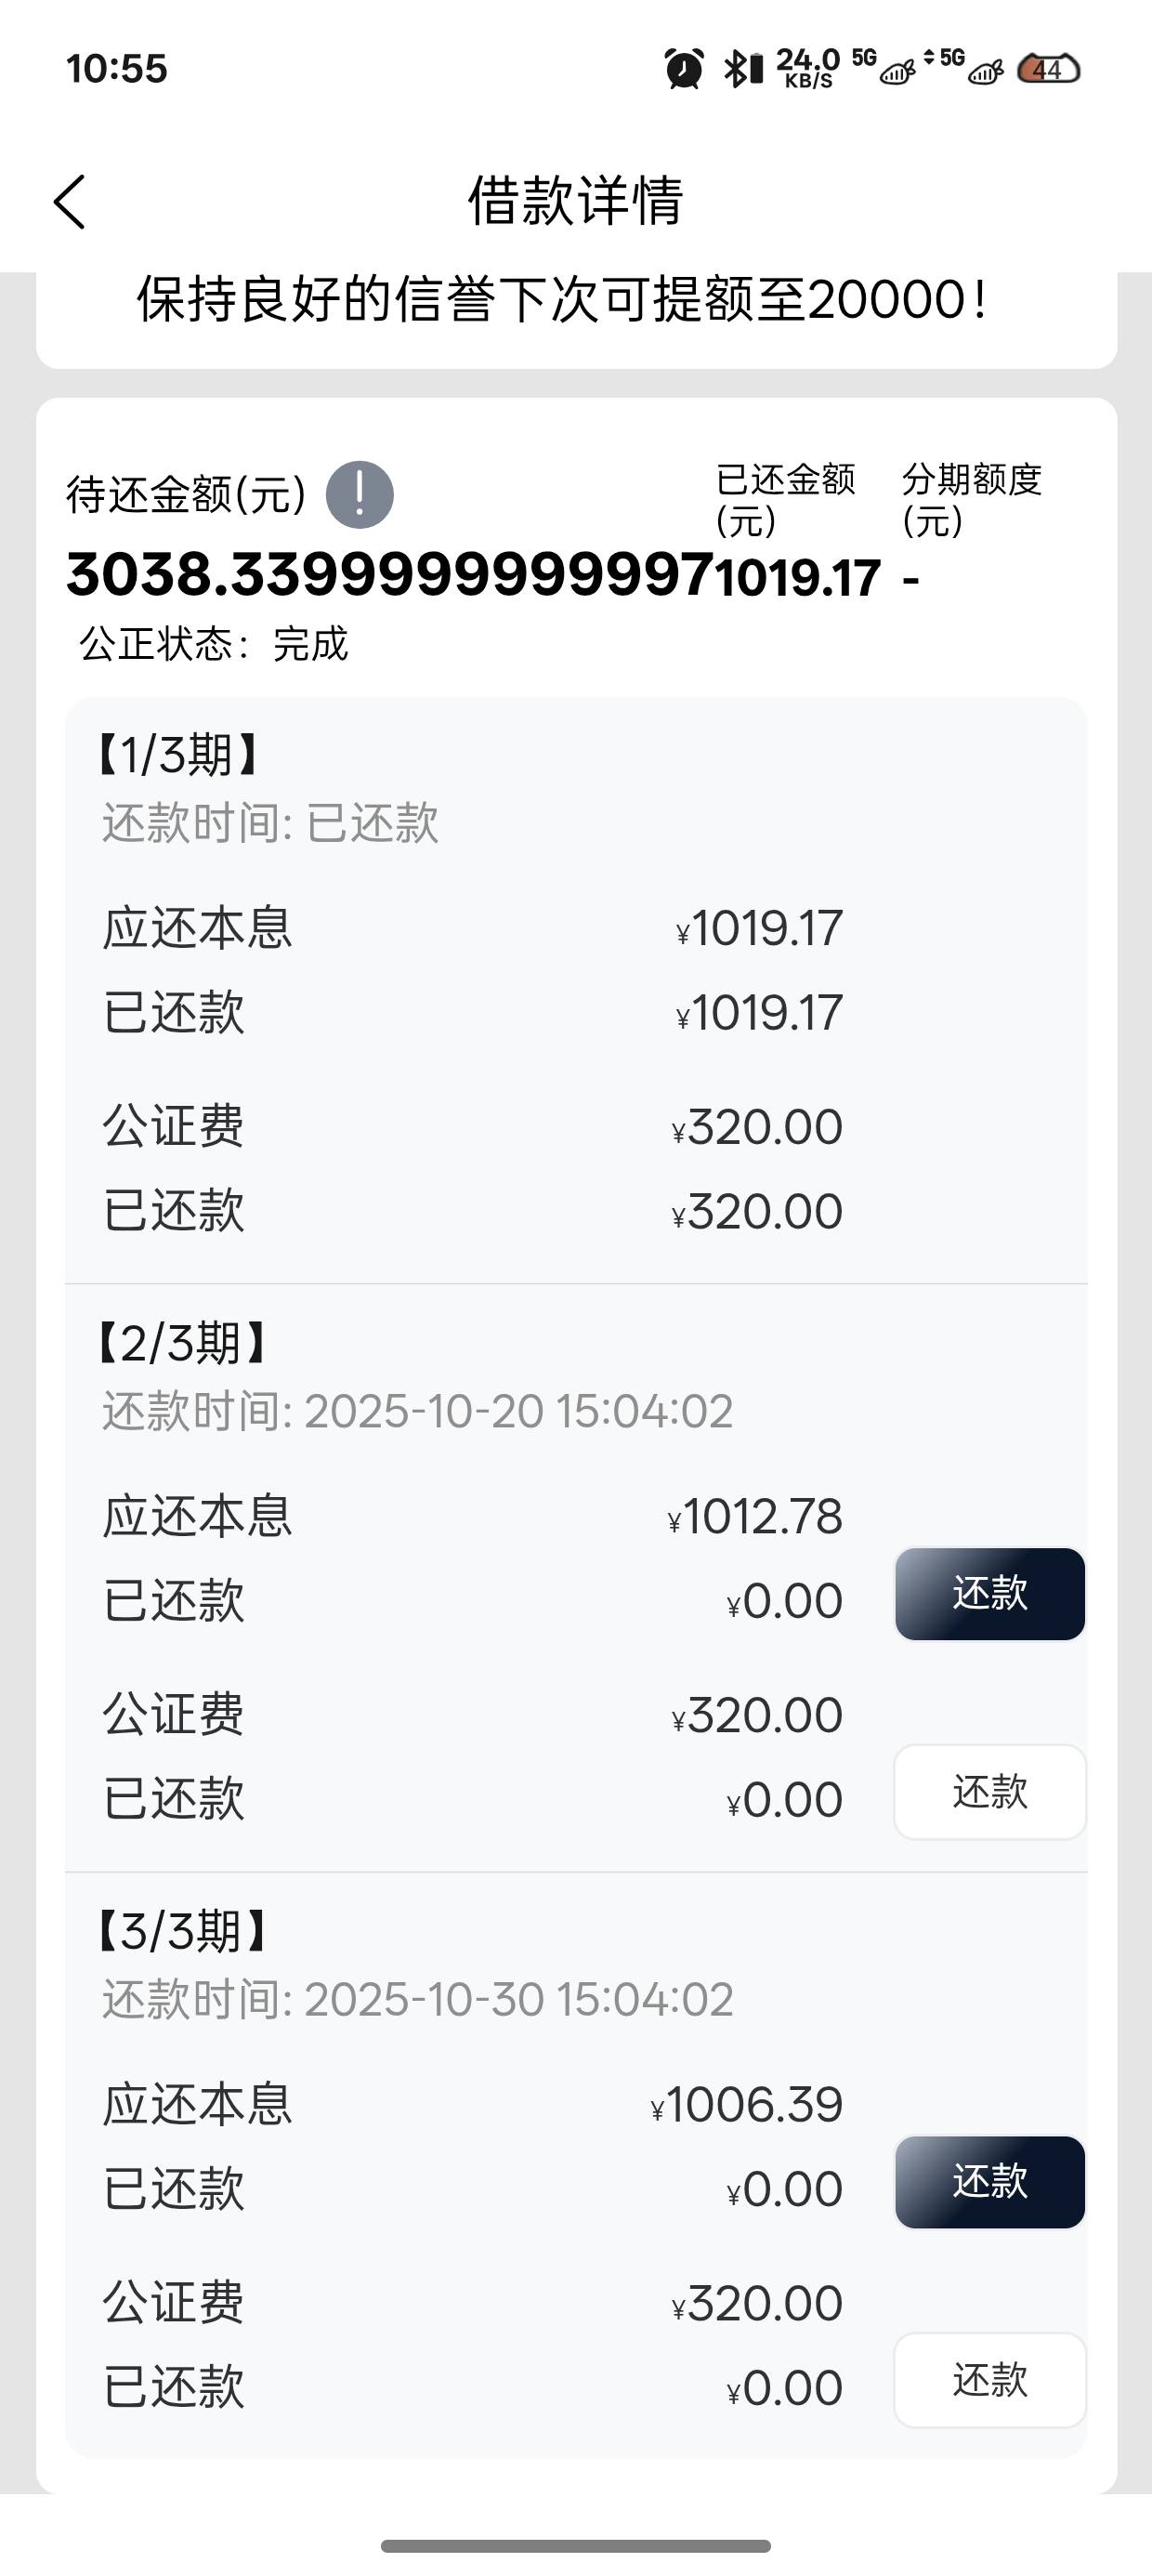Tap the alarm clock status icon

pos(684,69)
